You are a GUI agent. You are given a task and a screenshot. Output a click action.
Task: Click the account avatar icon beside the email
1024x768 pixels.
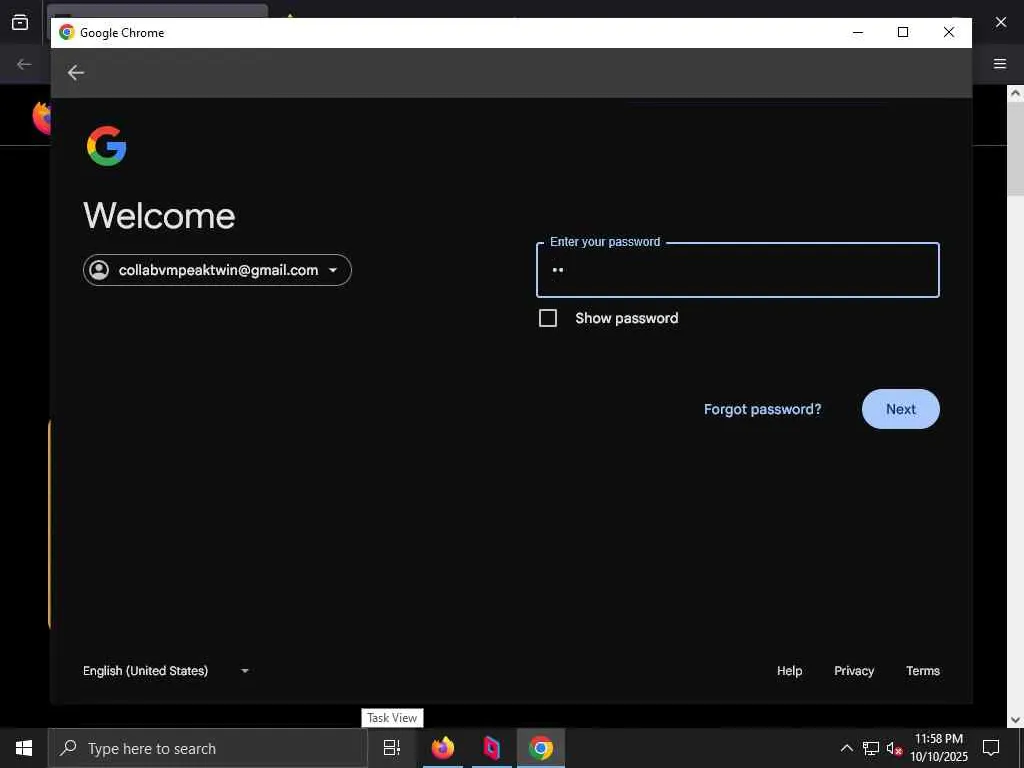tap(99, 270)
